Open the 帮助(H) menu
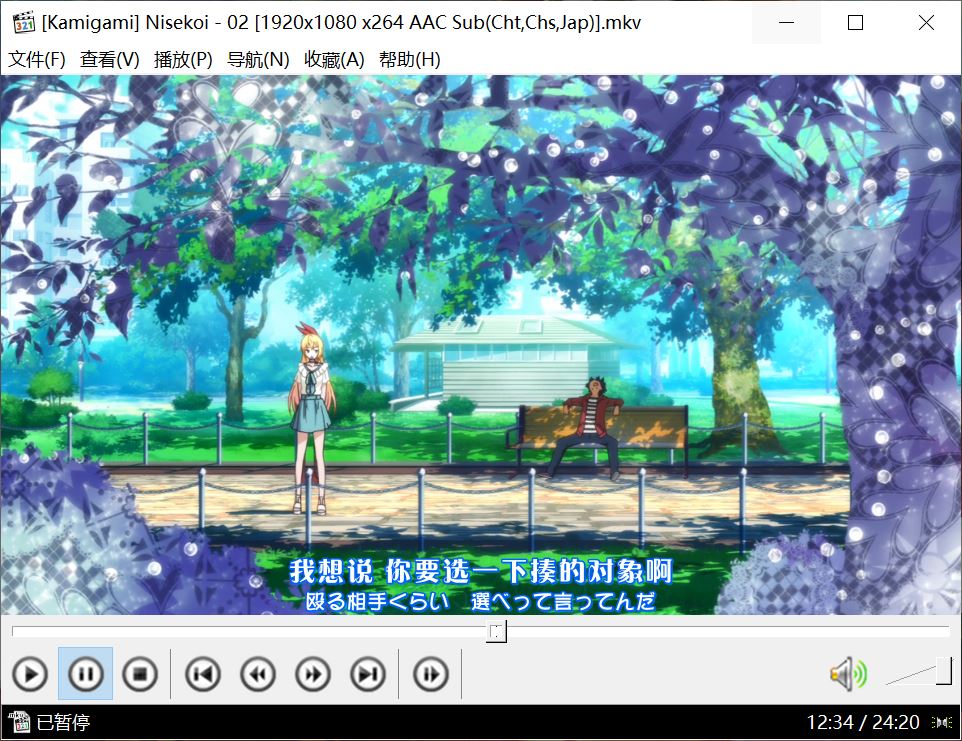 point(410,60)
